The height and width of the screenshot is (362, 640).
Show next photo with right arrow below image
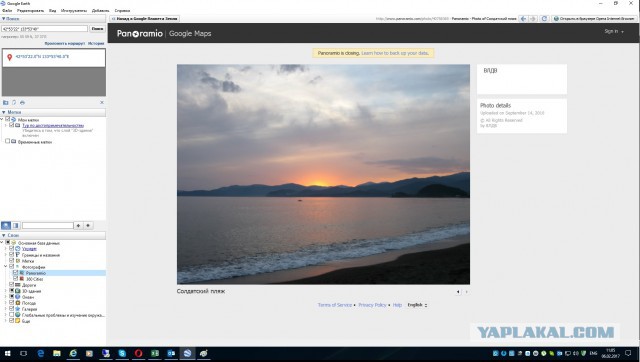click(467, 292)
